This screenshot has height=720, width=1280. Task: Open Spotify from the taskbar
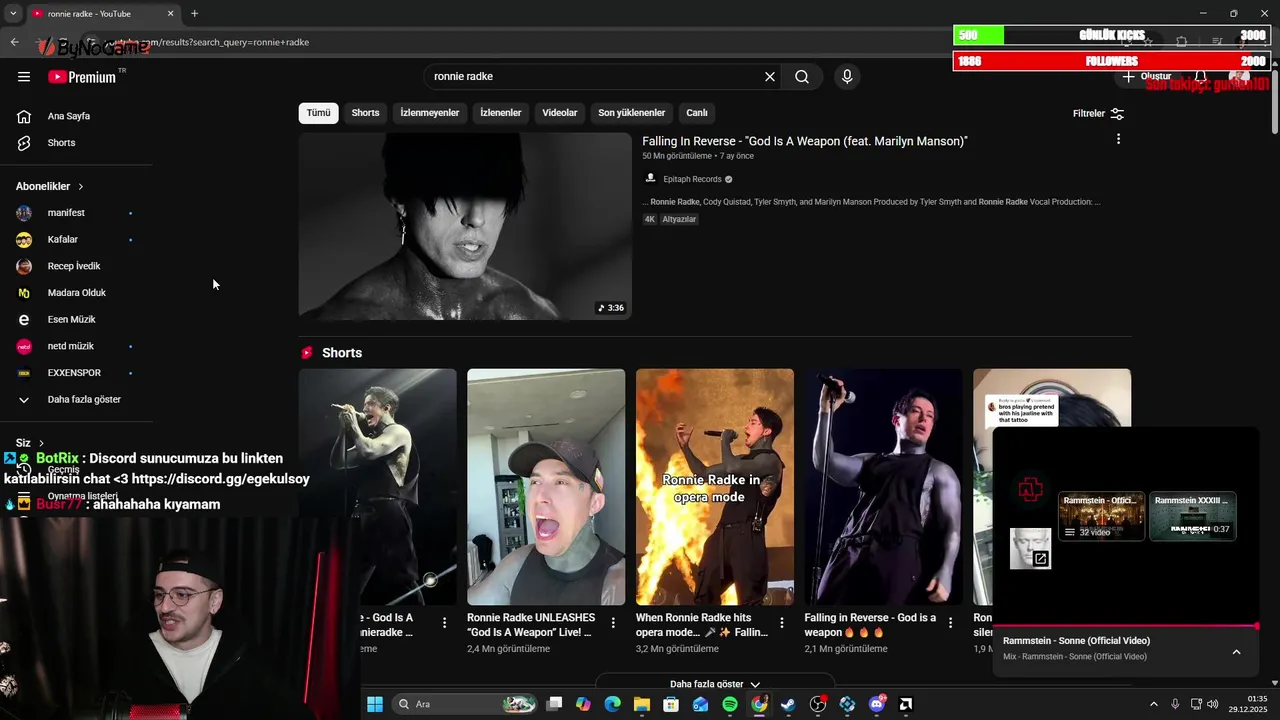tap(730, 704)
